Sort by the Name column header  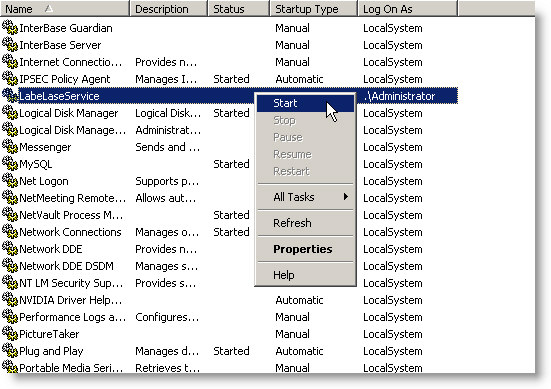click(65, 8)
